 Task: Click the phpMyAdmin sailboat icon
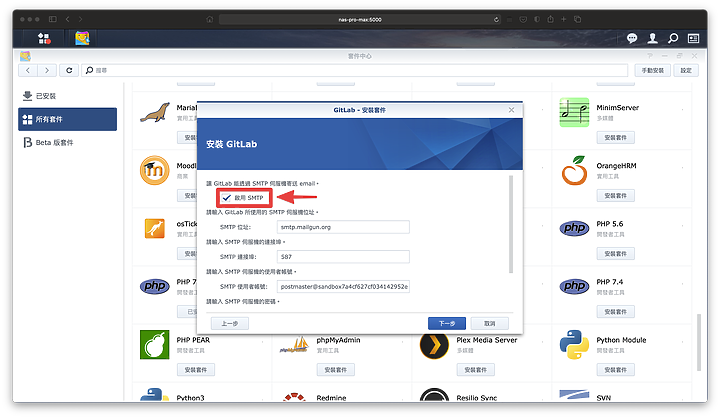coord(294,345)
